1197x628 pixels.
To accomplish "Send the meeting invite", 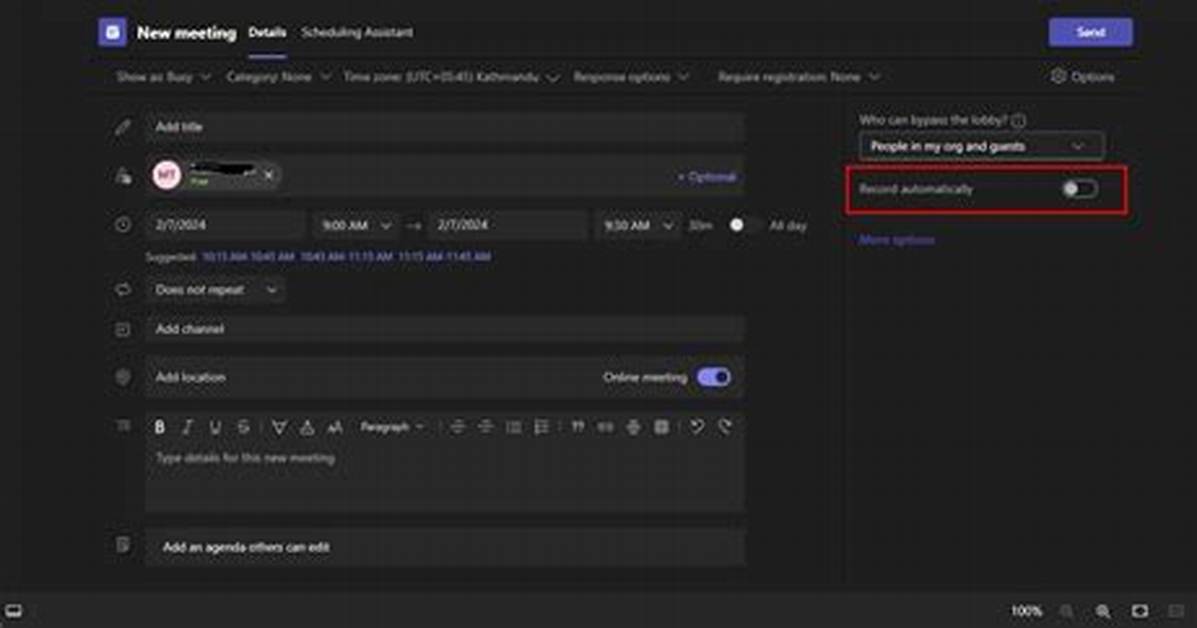I will [x=1090, y=32].
